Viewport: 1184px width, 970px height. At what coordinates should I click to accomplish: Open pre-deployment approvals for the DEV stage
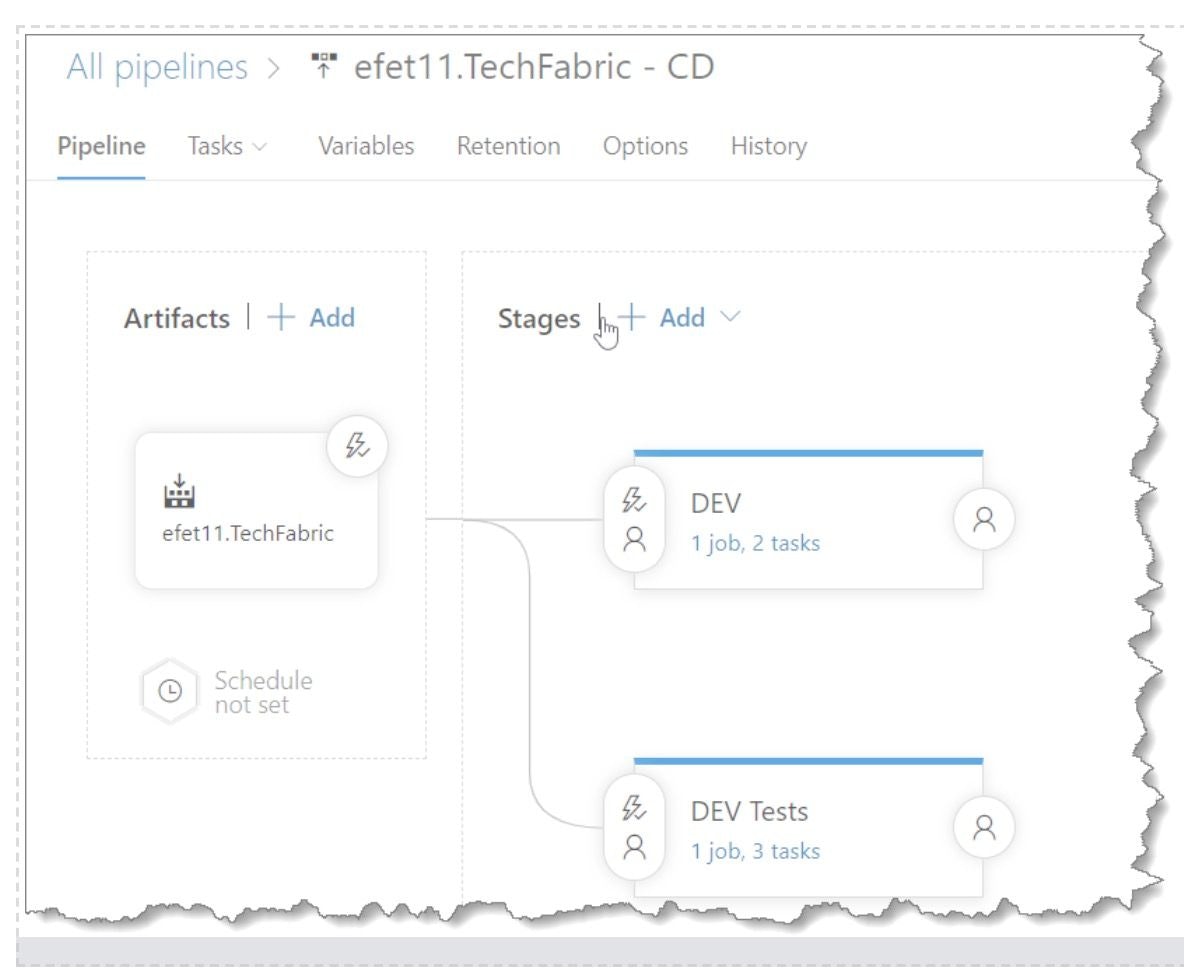[x=637, y=542]
